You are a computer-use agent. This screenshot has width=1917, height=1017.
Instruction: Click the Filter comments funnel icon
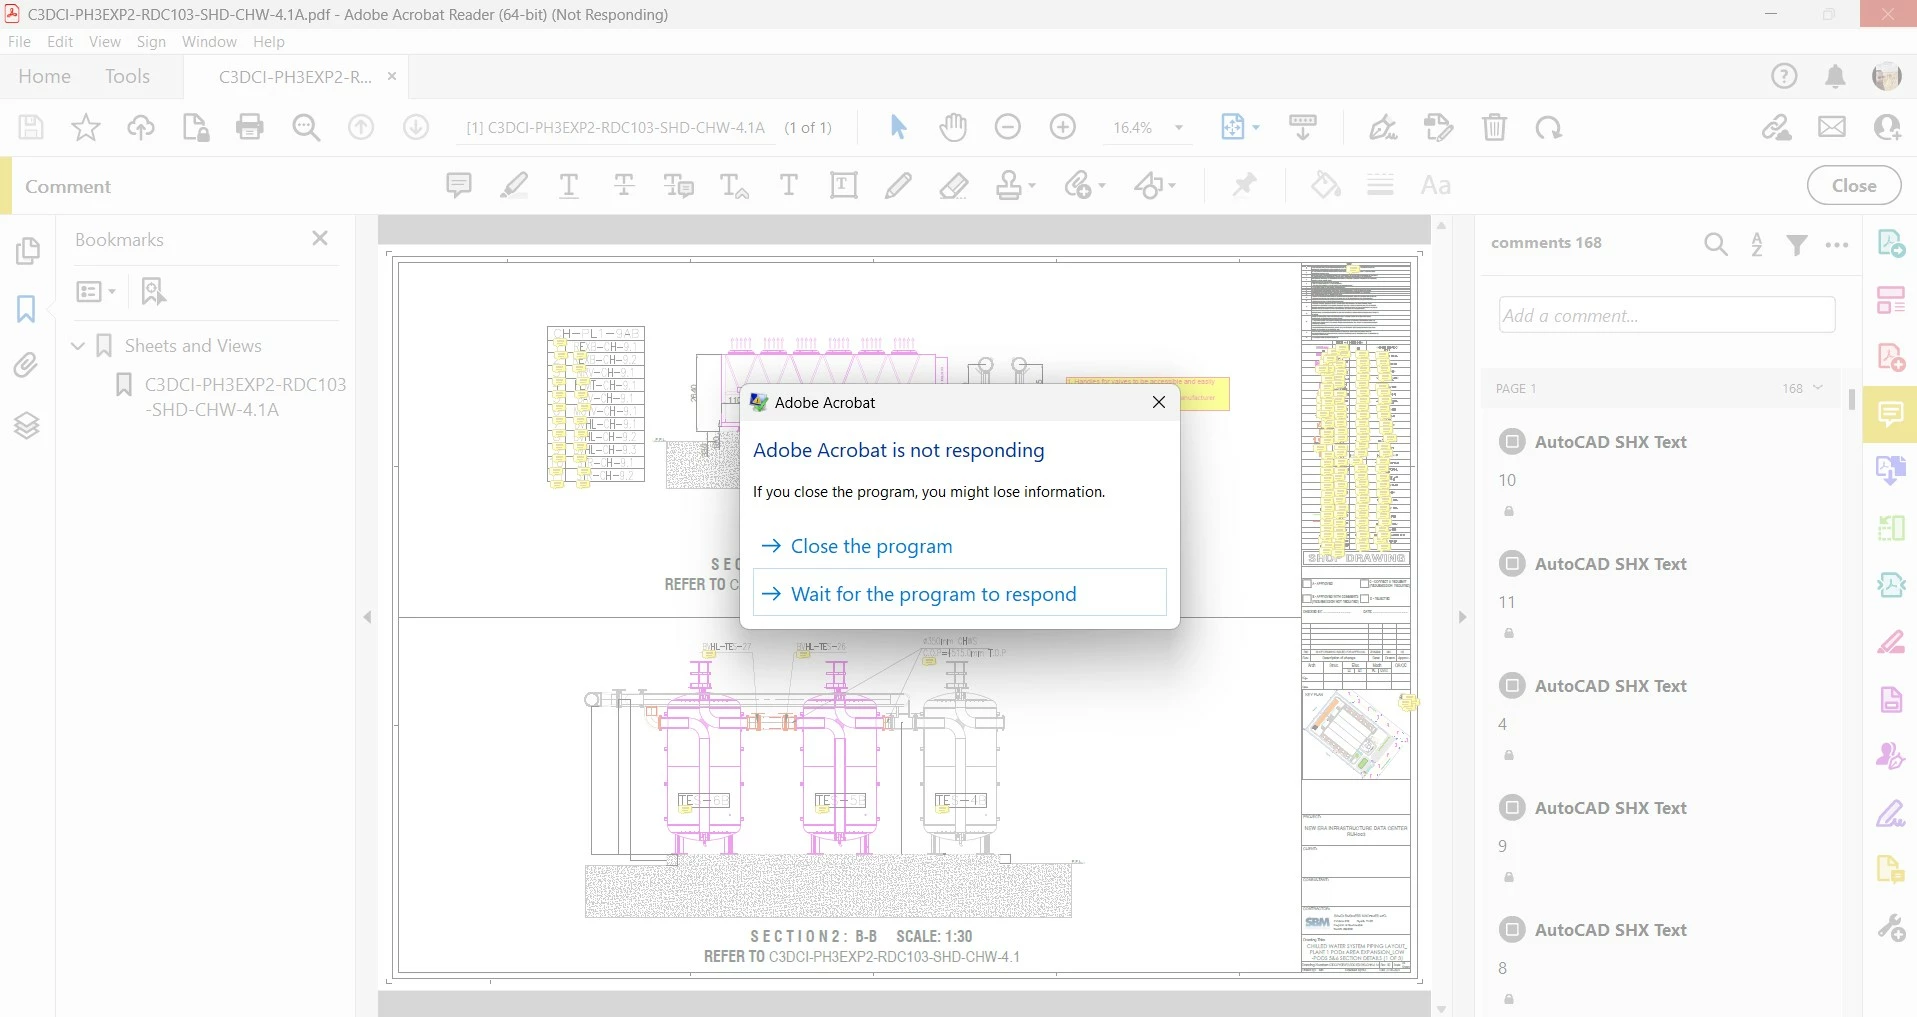coord(1797,244)
